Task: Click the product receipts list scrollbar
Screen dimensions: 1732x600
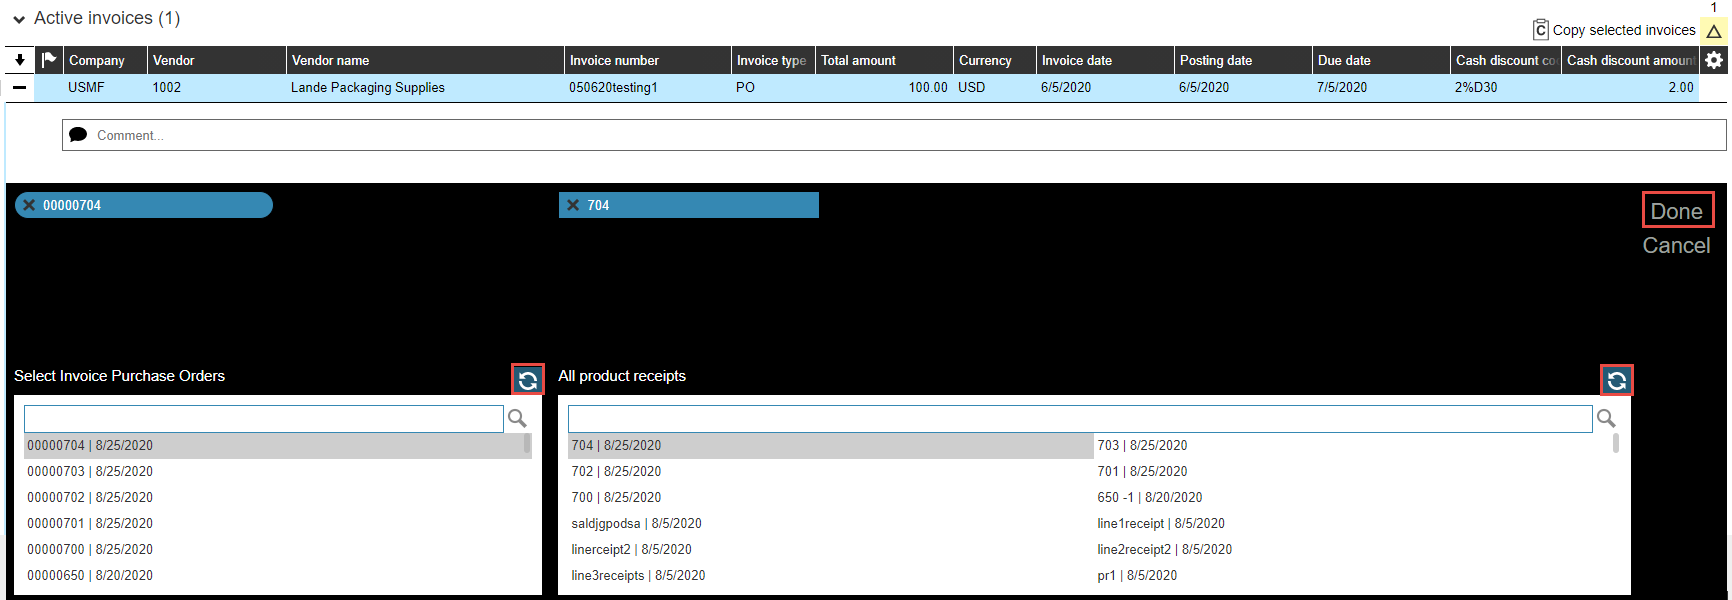Action: point(1616,444)
